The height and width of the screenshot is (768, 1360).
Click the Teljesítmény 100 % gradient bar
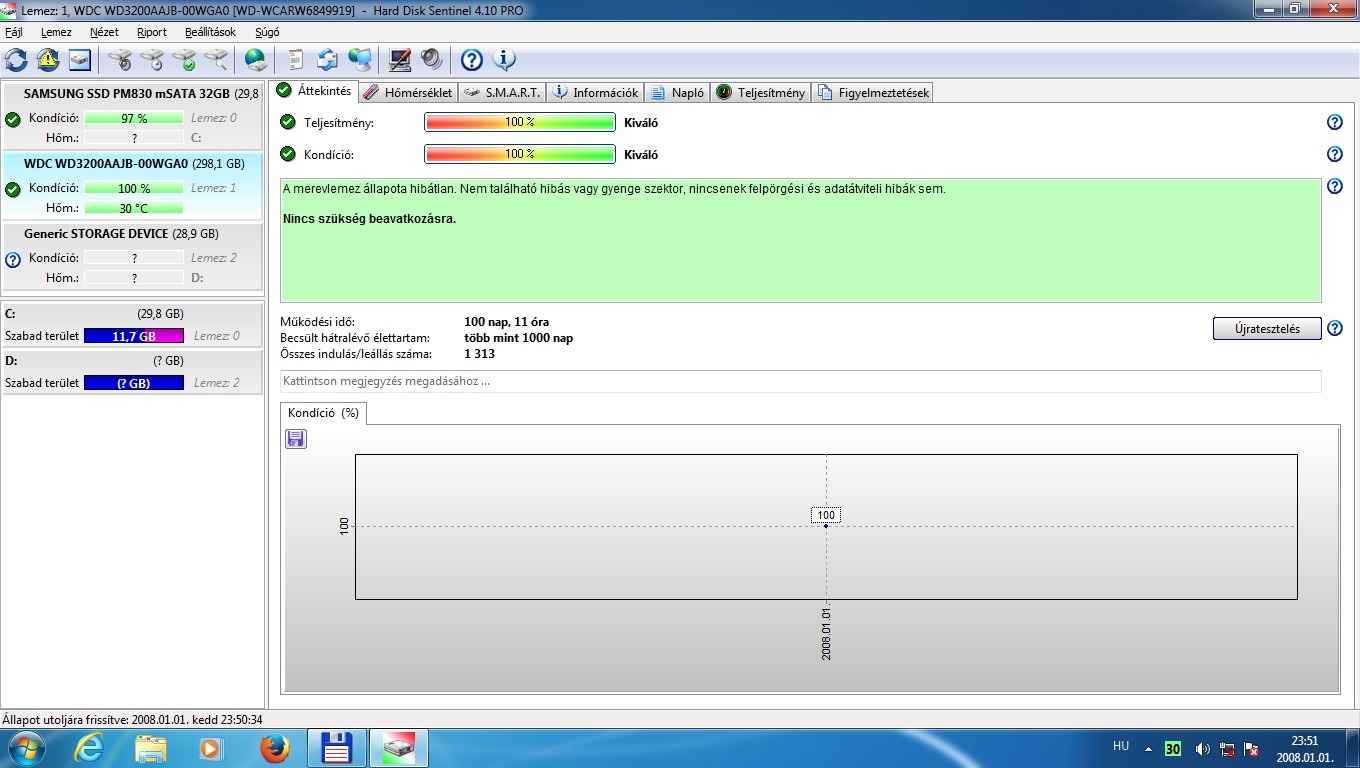click(520, 122)
